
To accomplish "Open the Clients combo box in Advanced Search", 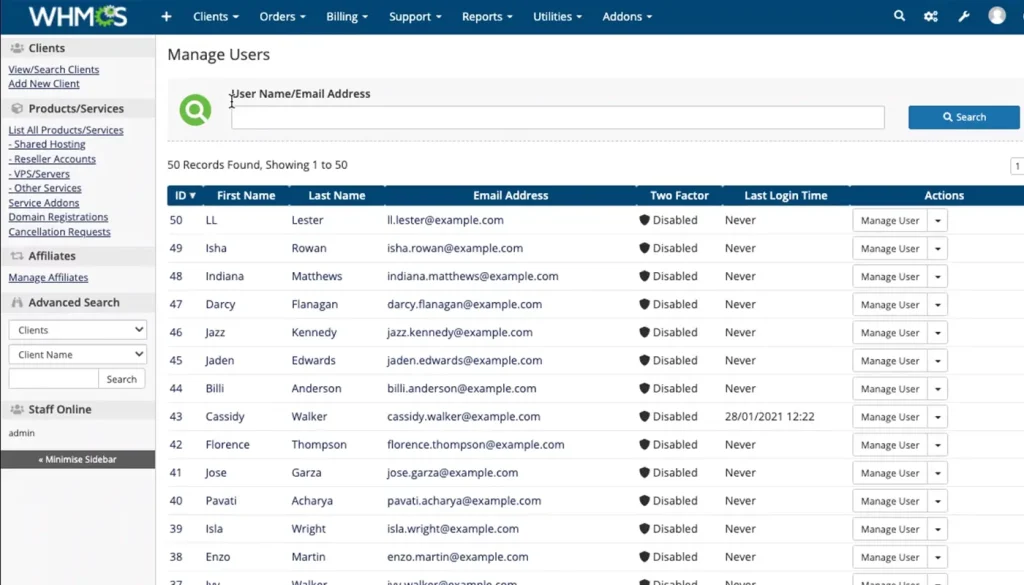I will pyautogui.click(x=77, y=329).
